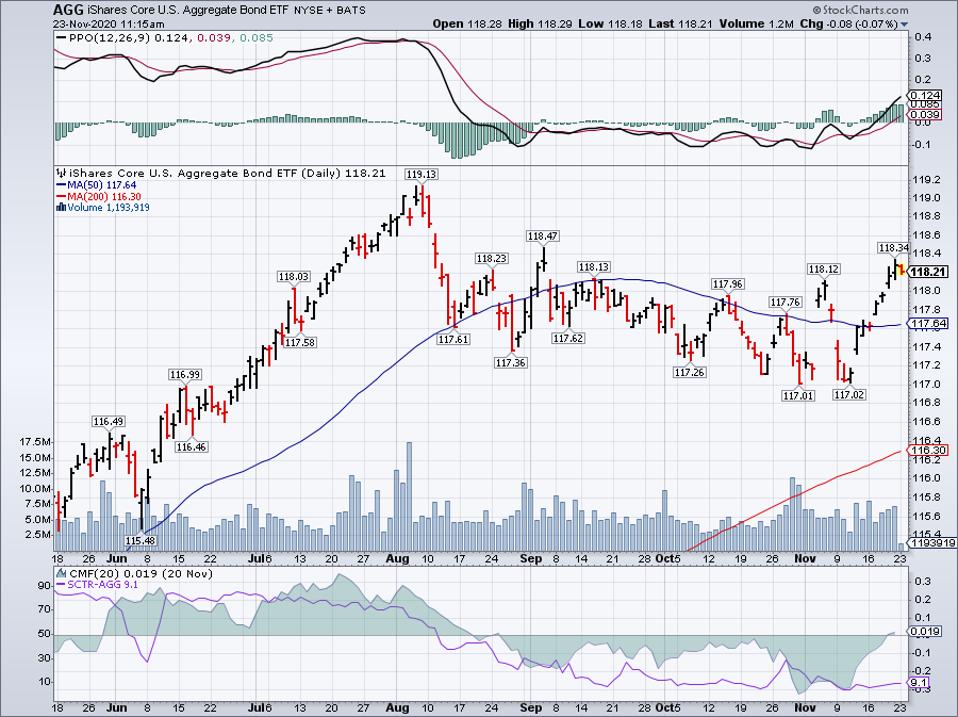Click the 118.03 price annotation
The width and height of the screenshot is (958, 717).
click(293, 277)
